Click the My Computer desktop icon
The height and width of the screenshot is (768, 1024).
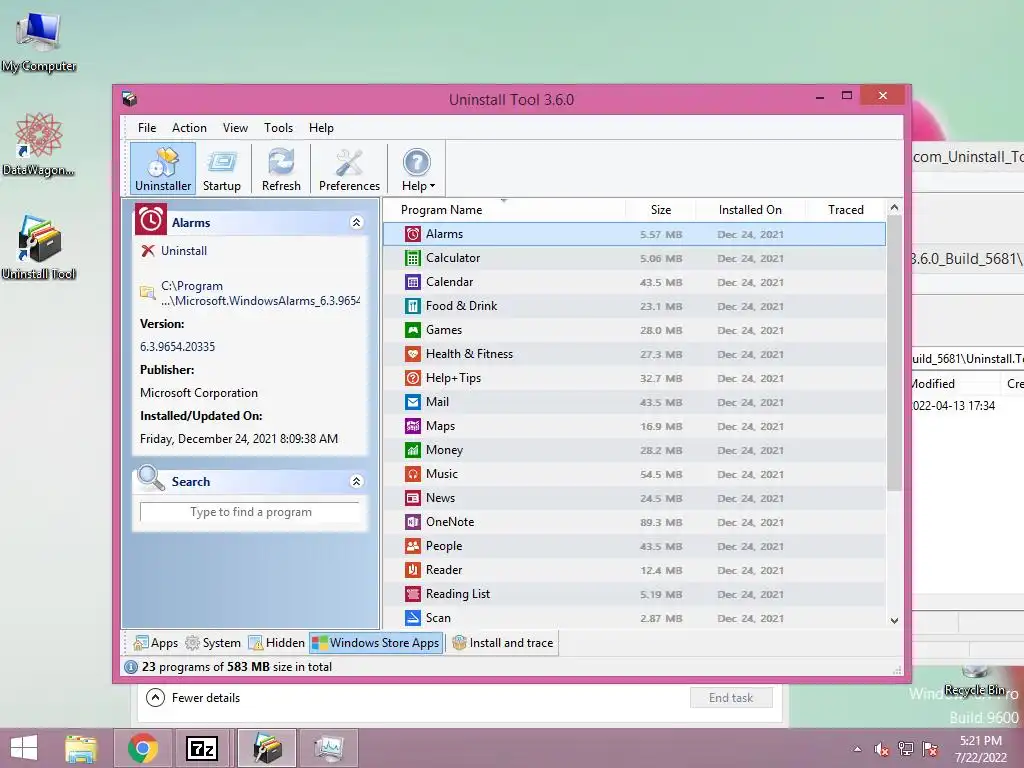point(39,42)
